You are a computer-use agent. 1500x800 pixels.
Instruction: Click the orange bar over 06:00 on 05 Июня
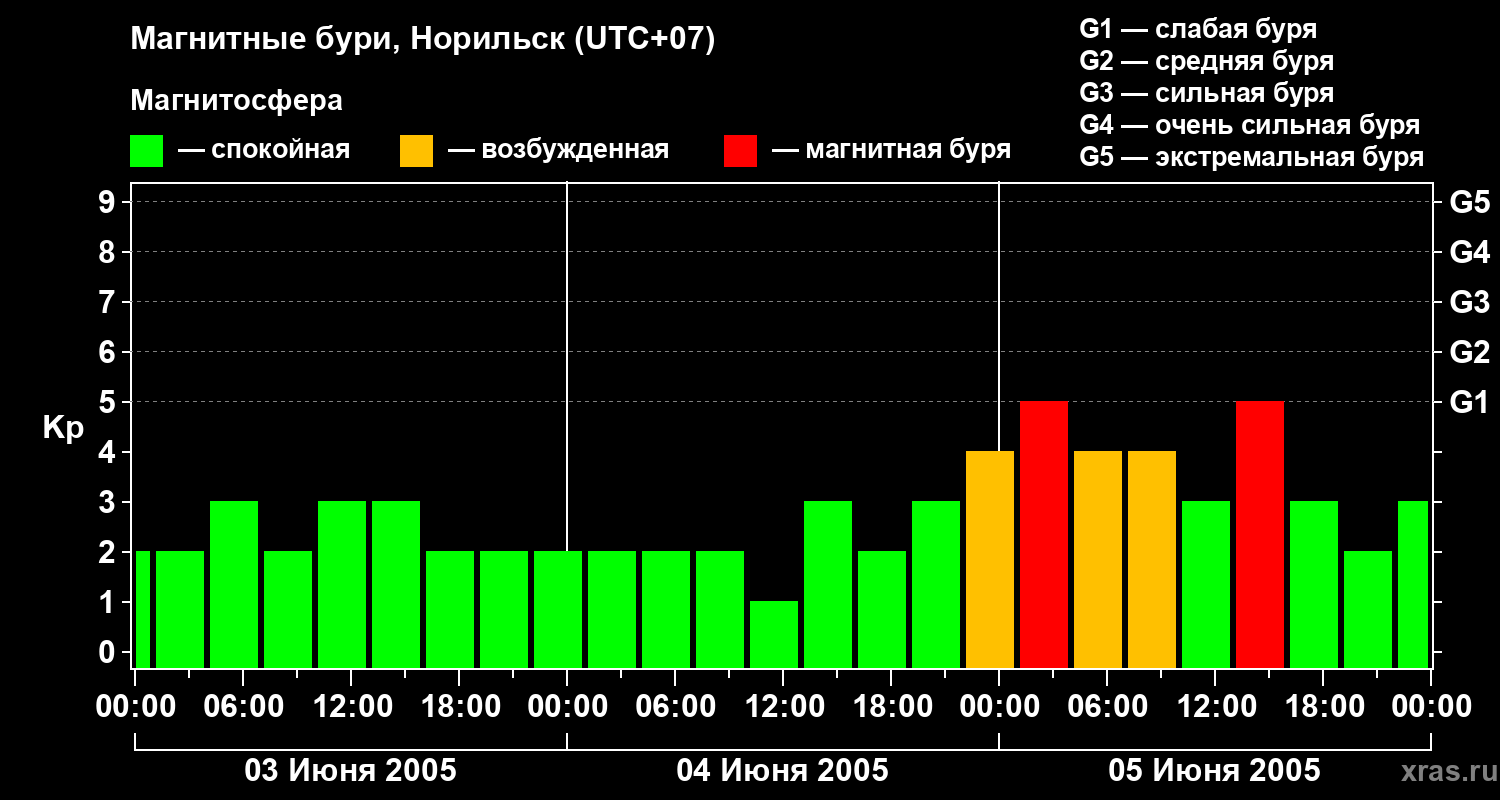1098,559
